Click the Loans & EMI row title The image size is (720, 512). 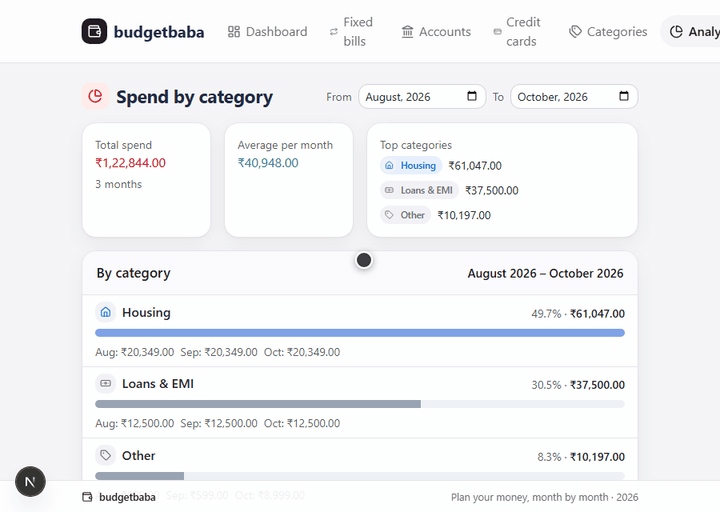pyautogui.click(x=158, y=384)
